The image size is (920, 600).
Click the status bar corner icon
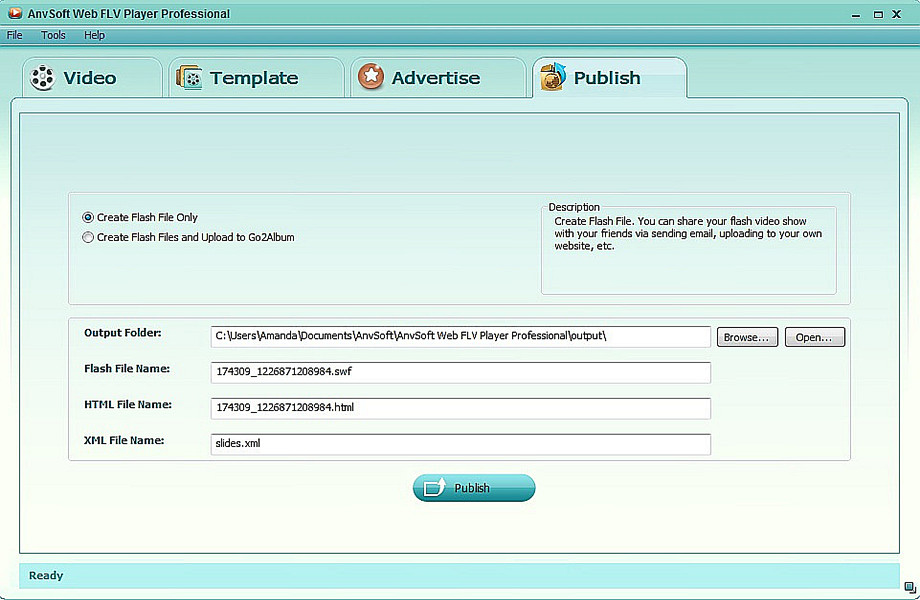coord(910,587)
